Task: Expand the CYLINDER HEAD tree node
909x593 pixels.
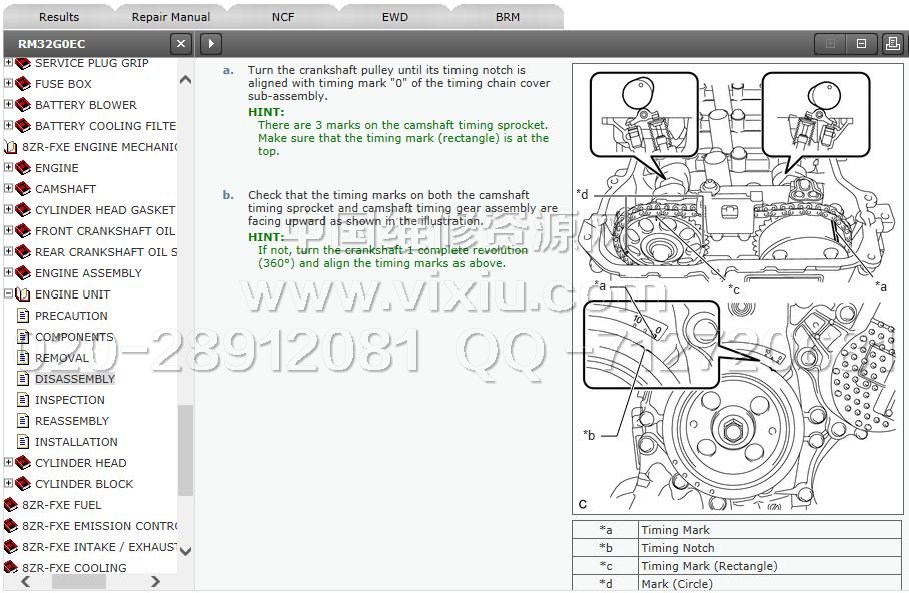Action: [x=9, y=463]
